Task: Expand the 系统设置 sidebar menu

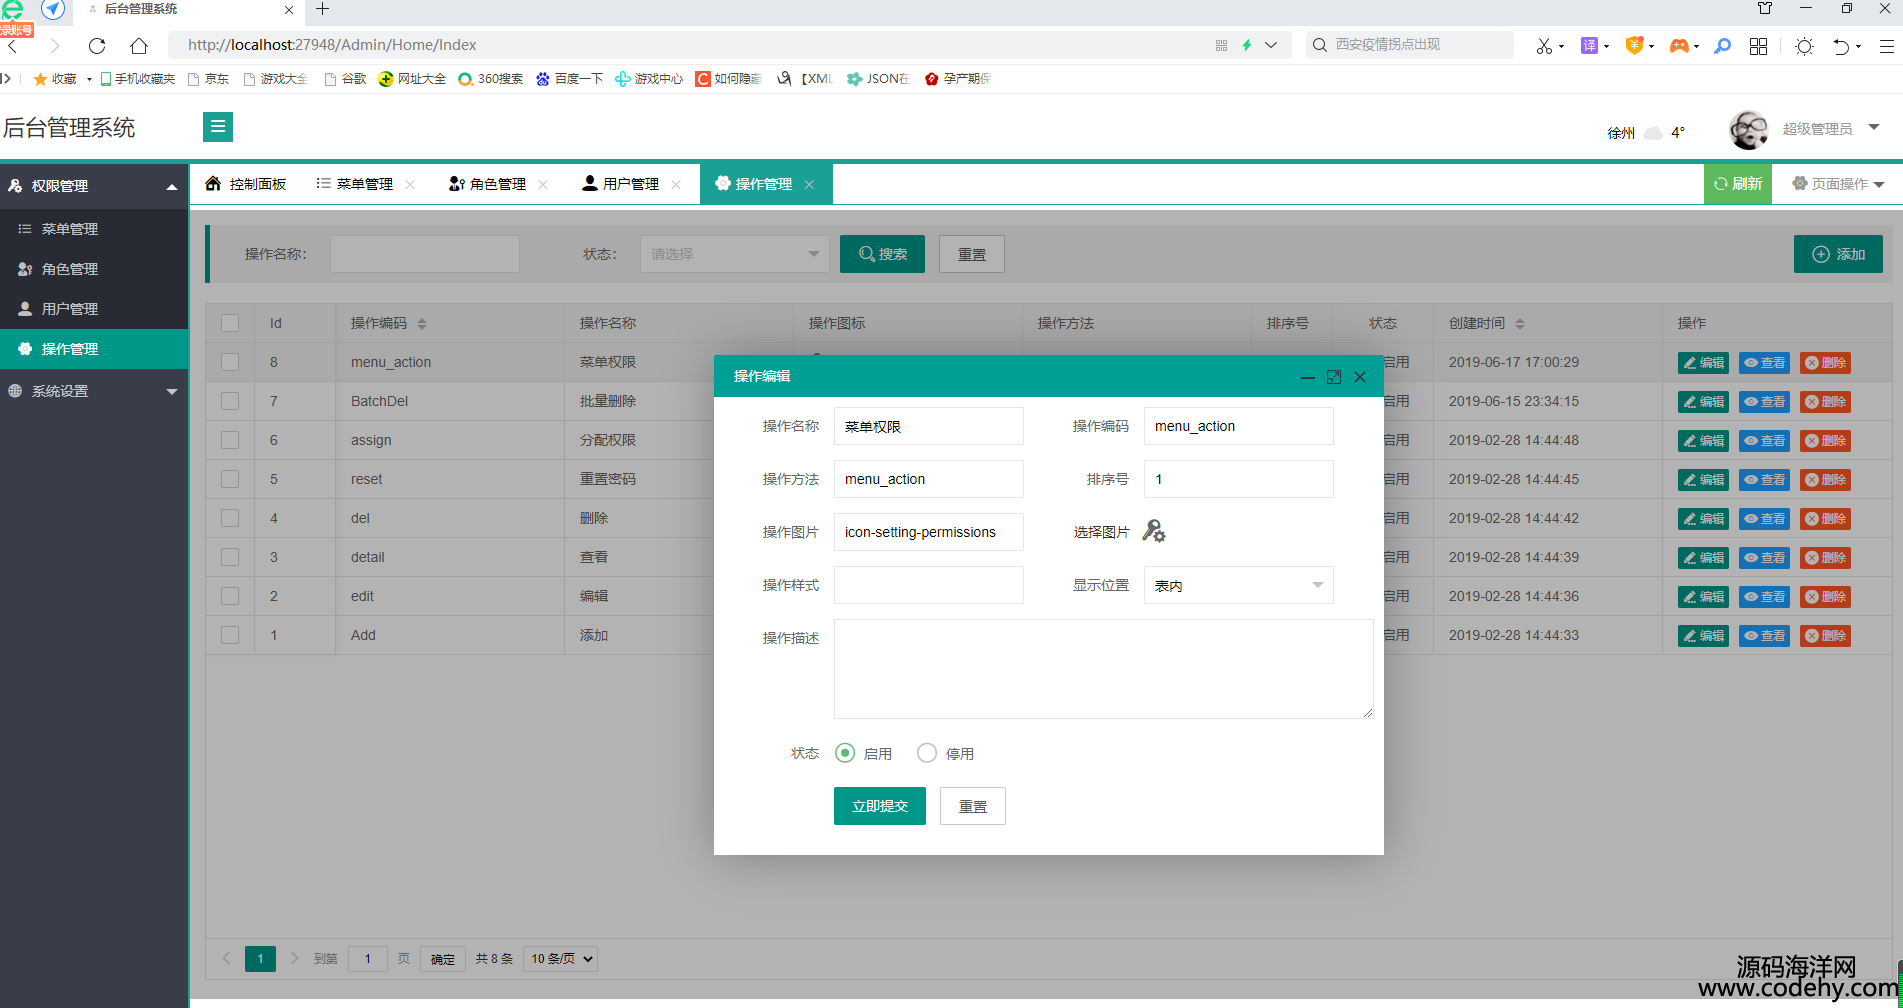Action: pyautogui.click(x=93, y=391)
